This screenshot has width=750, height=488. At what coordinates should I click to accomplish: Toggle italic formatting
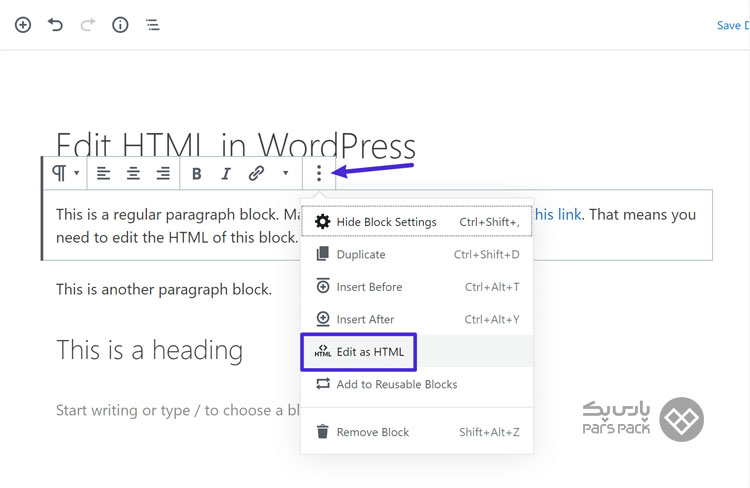click(226, 174)
